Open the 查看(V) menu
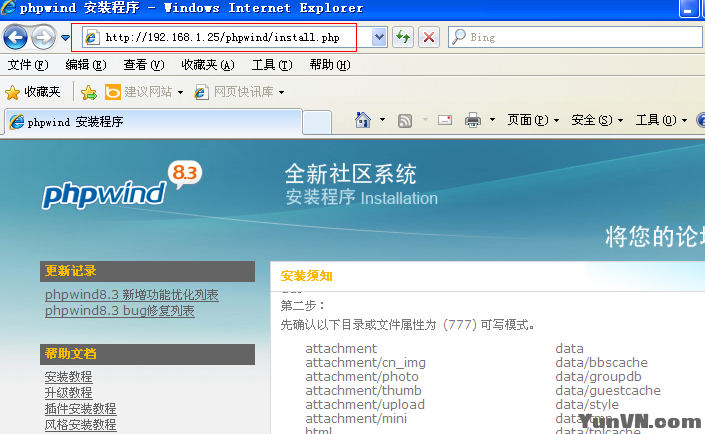Viewport: 705px width, 434px height. (x=144, y=65)
